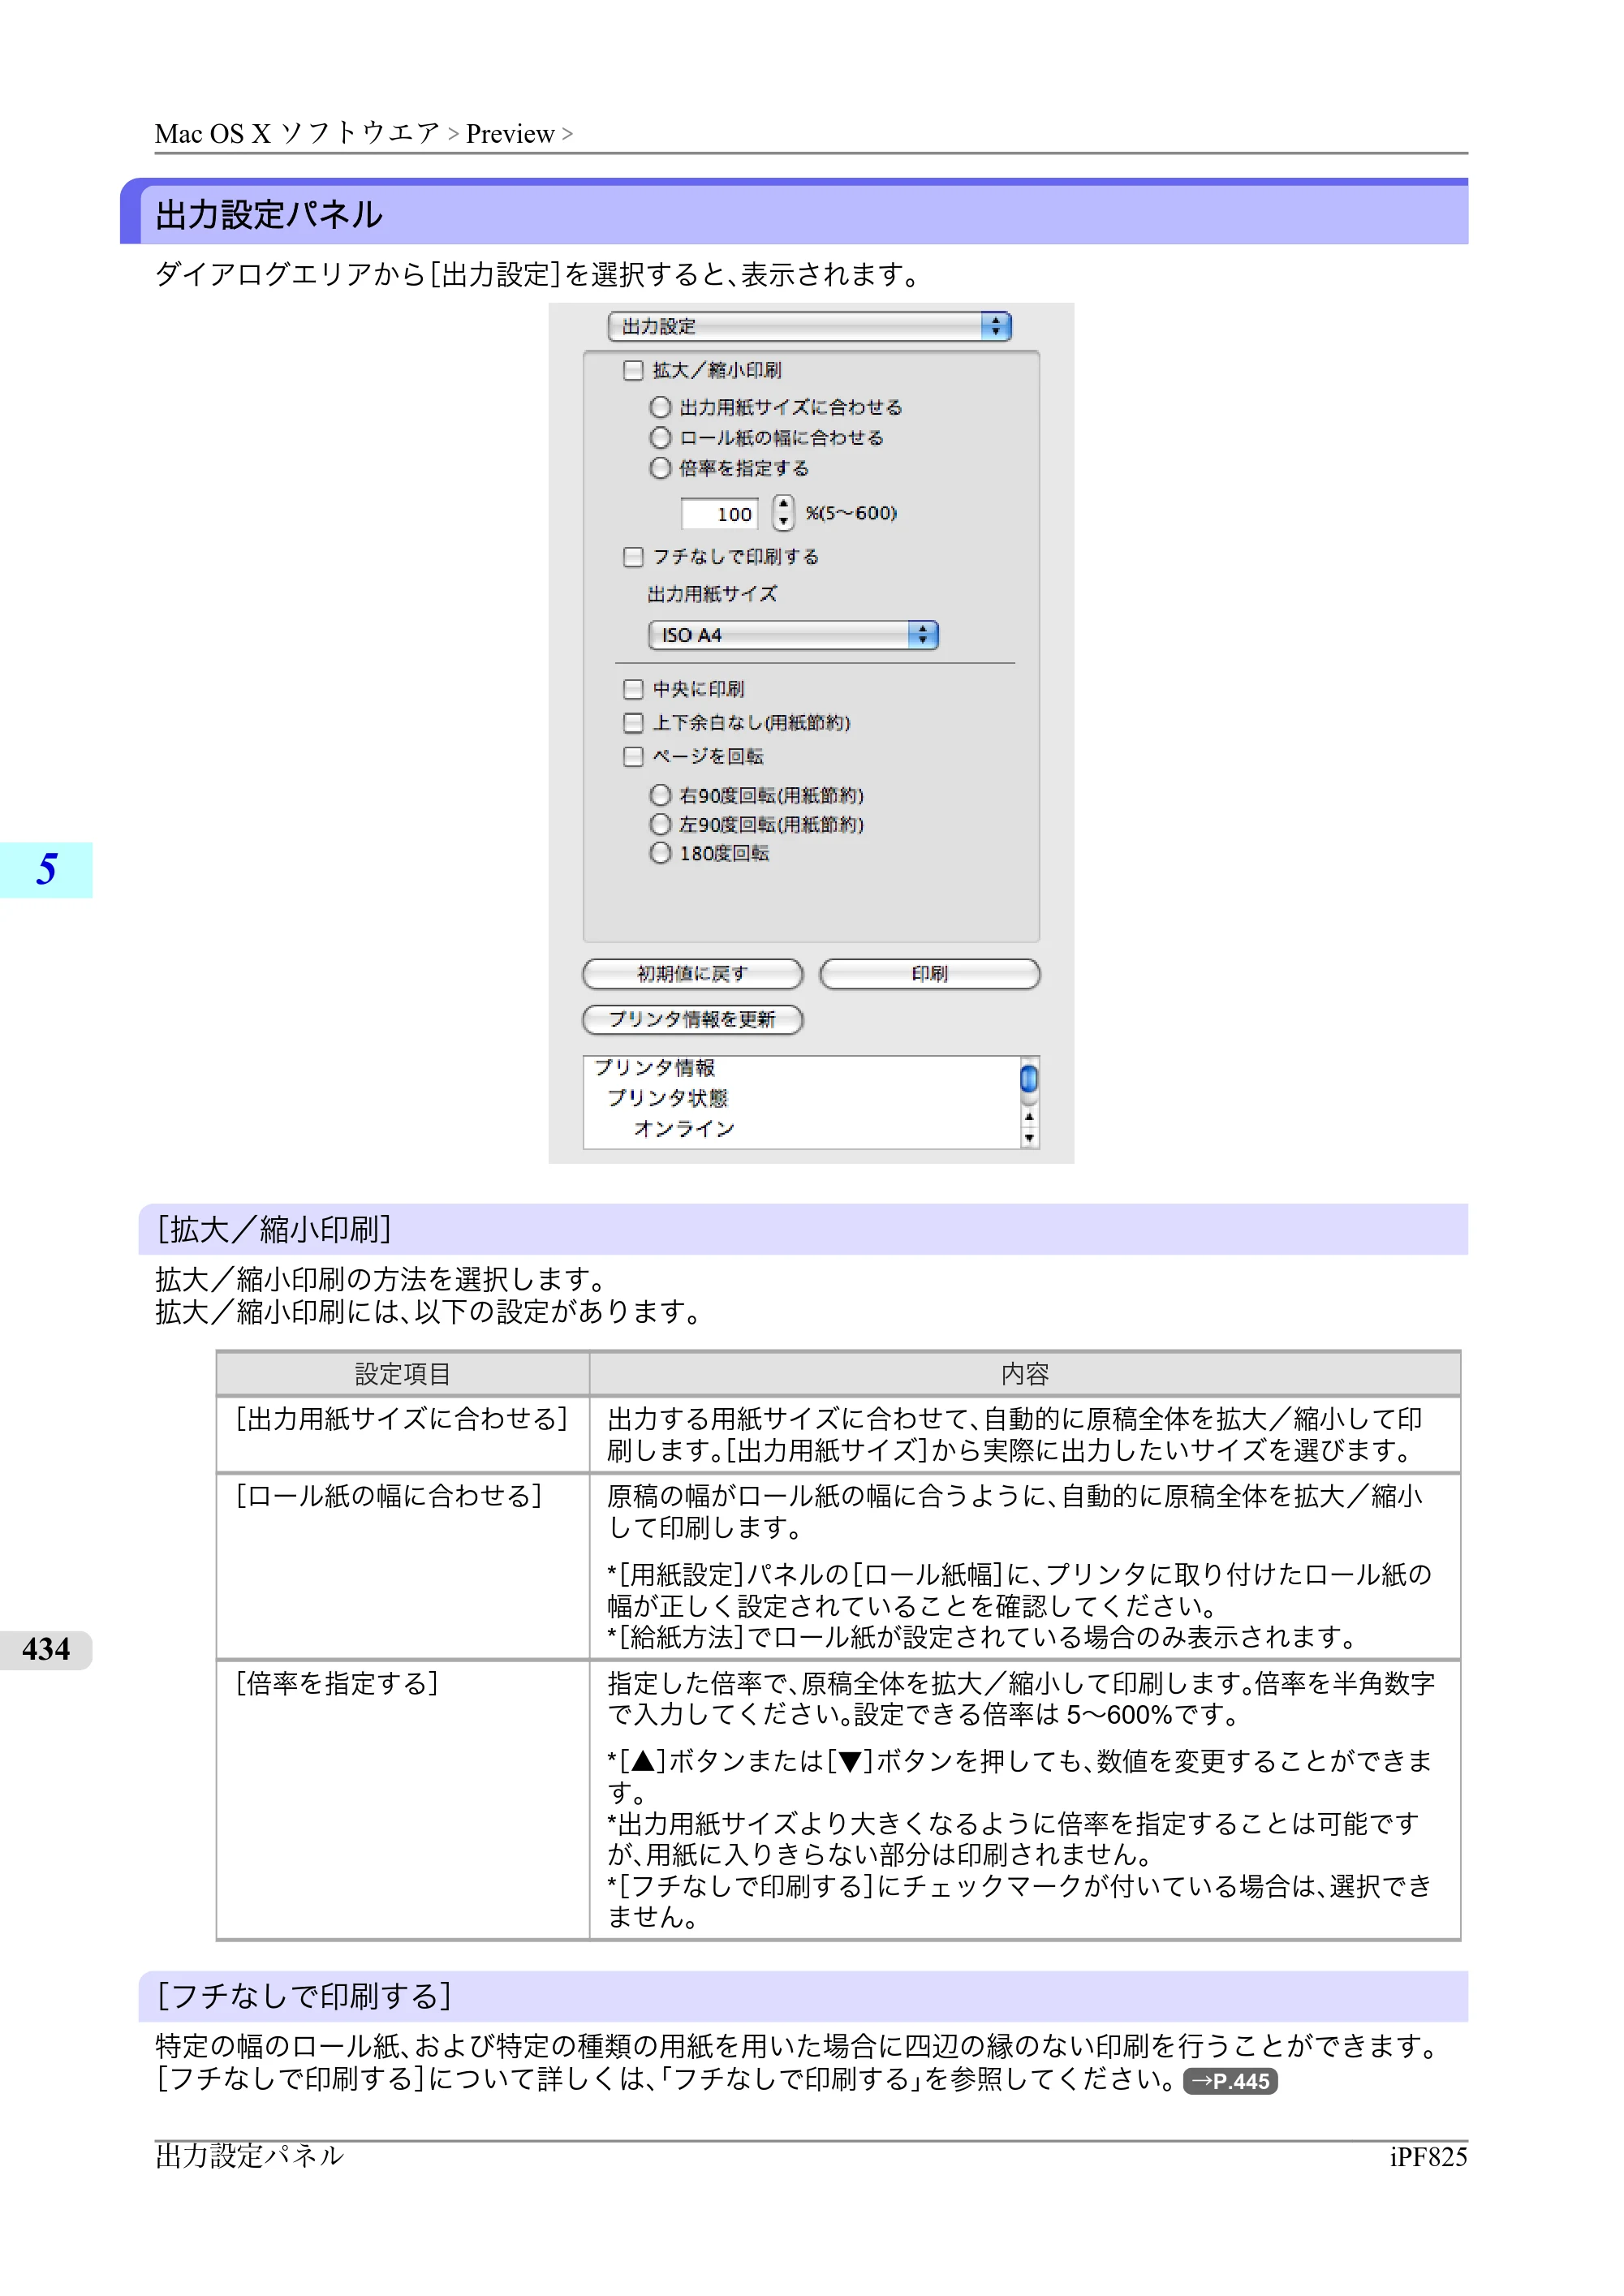Enable the 拡大／縮小印刷 checkbox
The width and height of the screenshot is (1624, 2296).
(x=632, y=371)
